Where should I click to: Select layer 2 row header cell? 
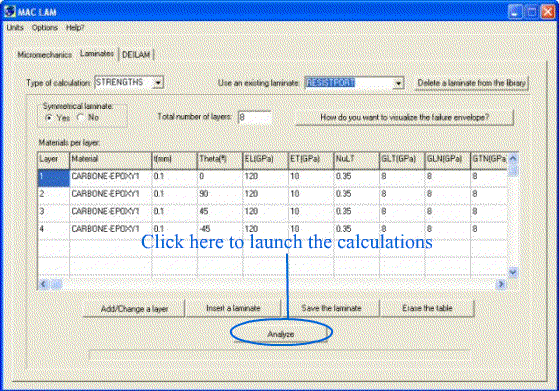point(53,195)
